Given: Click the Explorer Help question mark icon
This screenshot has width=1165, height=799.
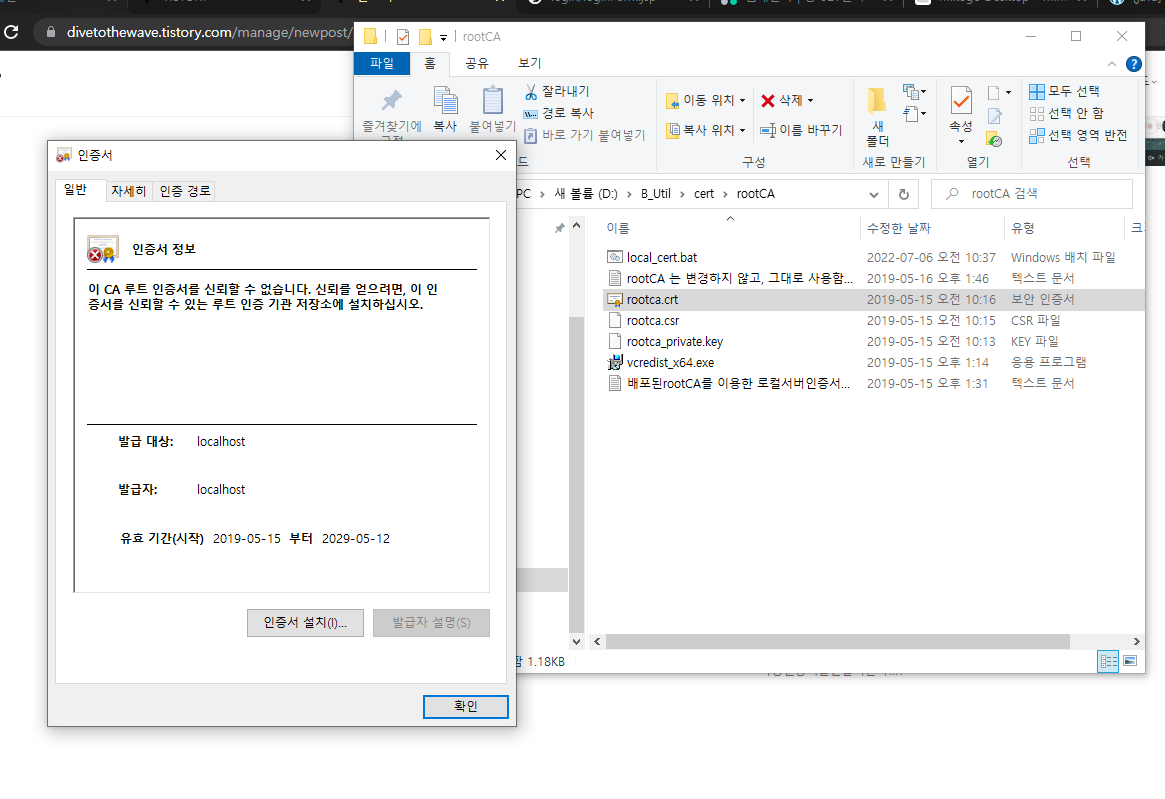Looking at the screenshot, I should pyautogui.click(x=1134, y=64).
